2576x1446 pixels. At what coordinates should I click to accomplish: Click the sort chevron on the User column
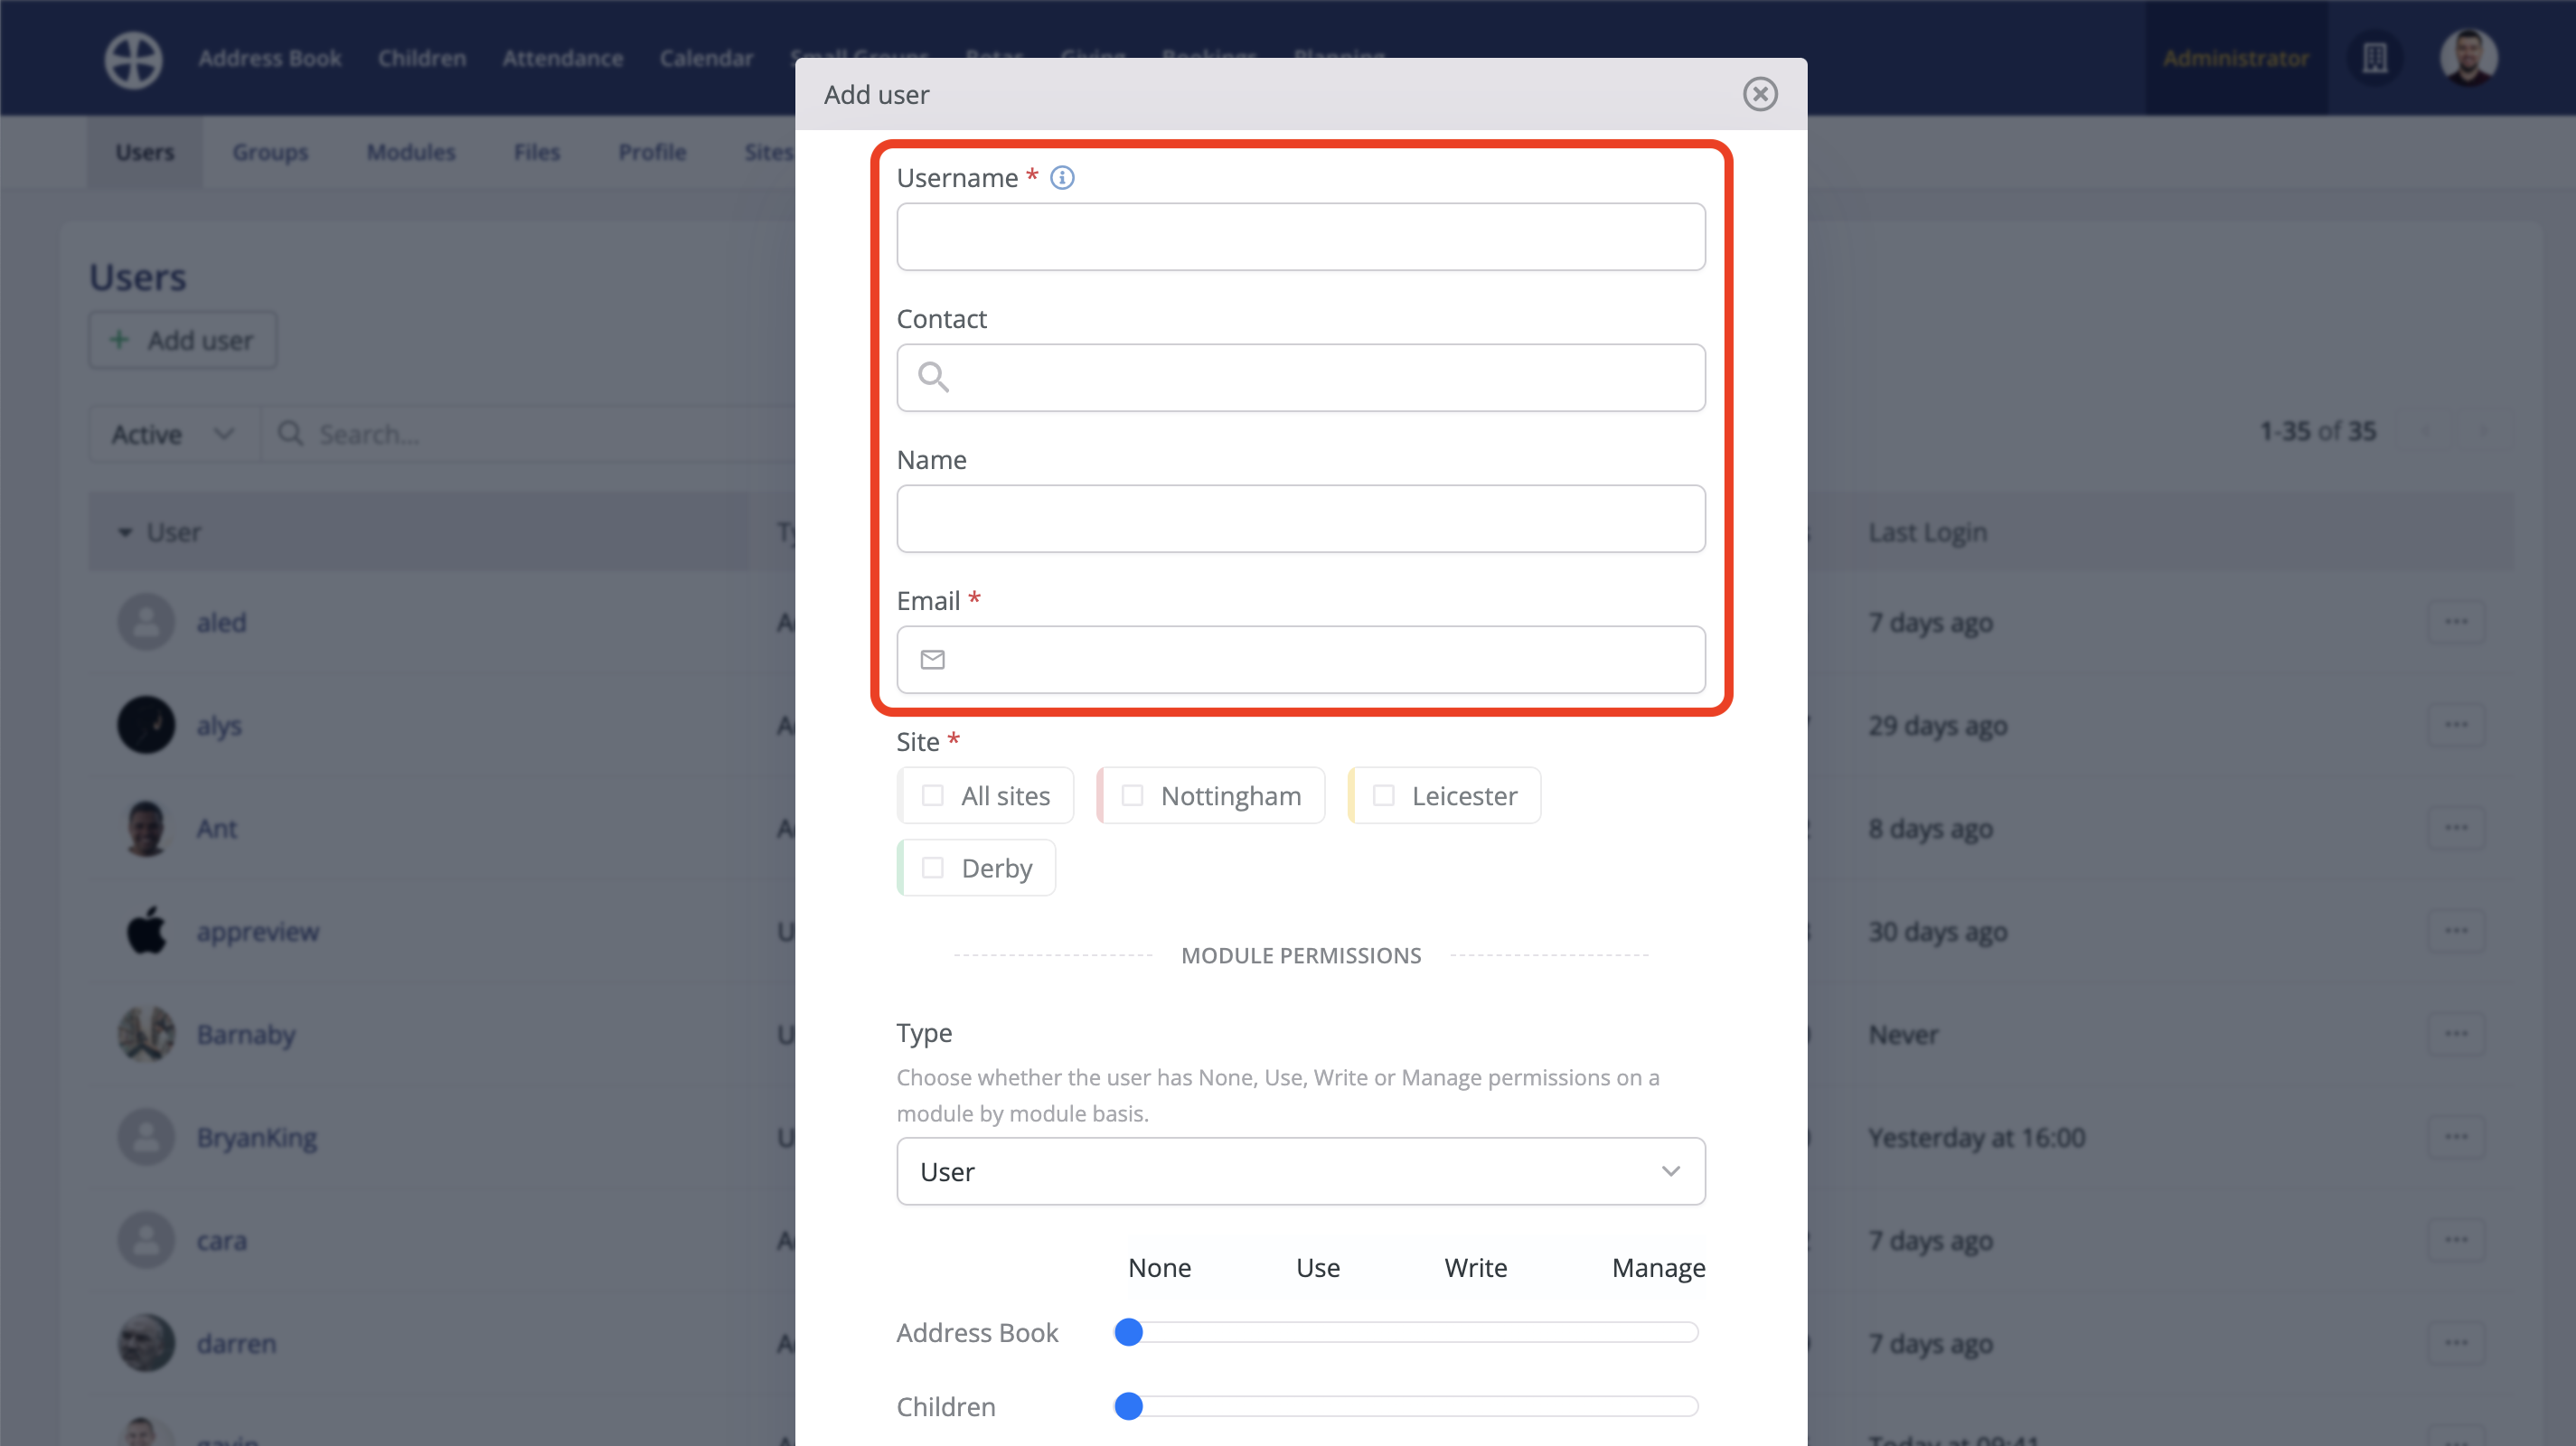click(125, 532)
